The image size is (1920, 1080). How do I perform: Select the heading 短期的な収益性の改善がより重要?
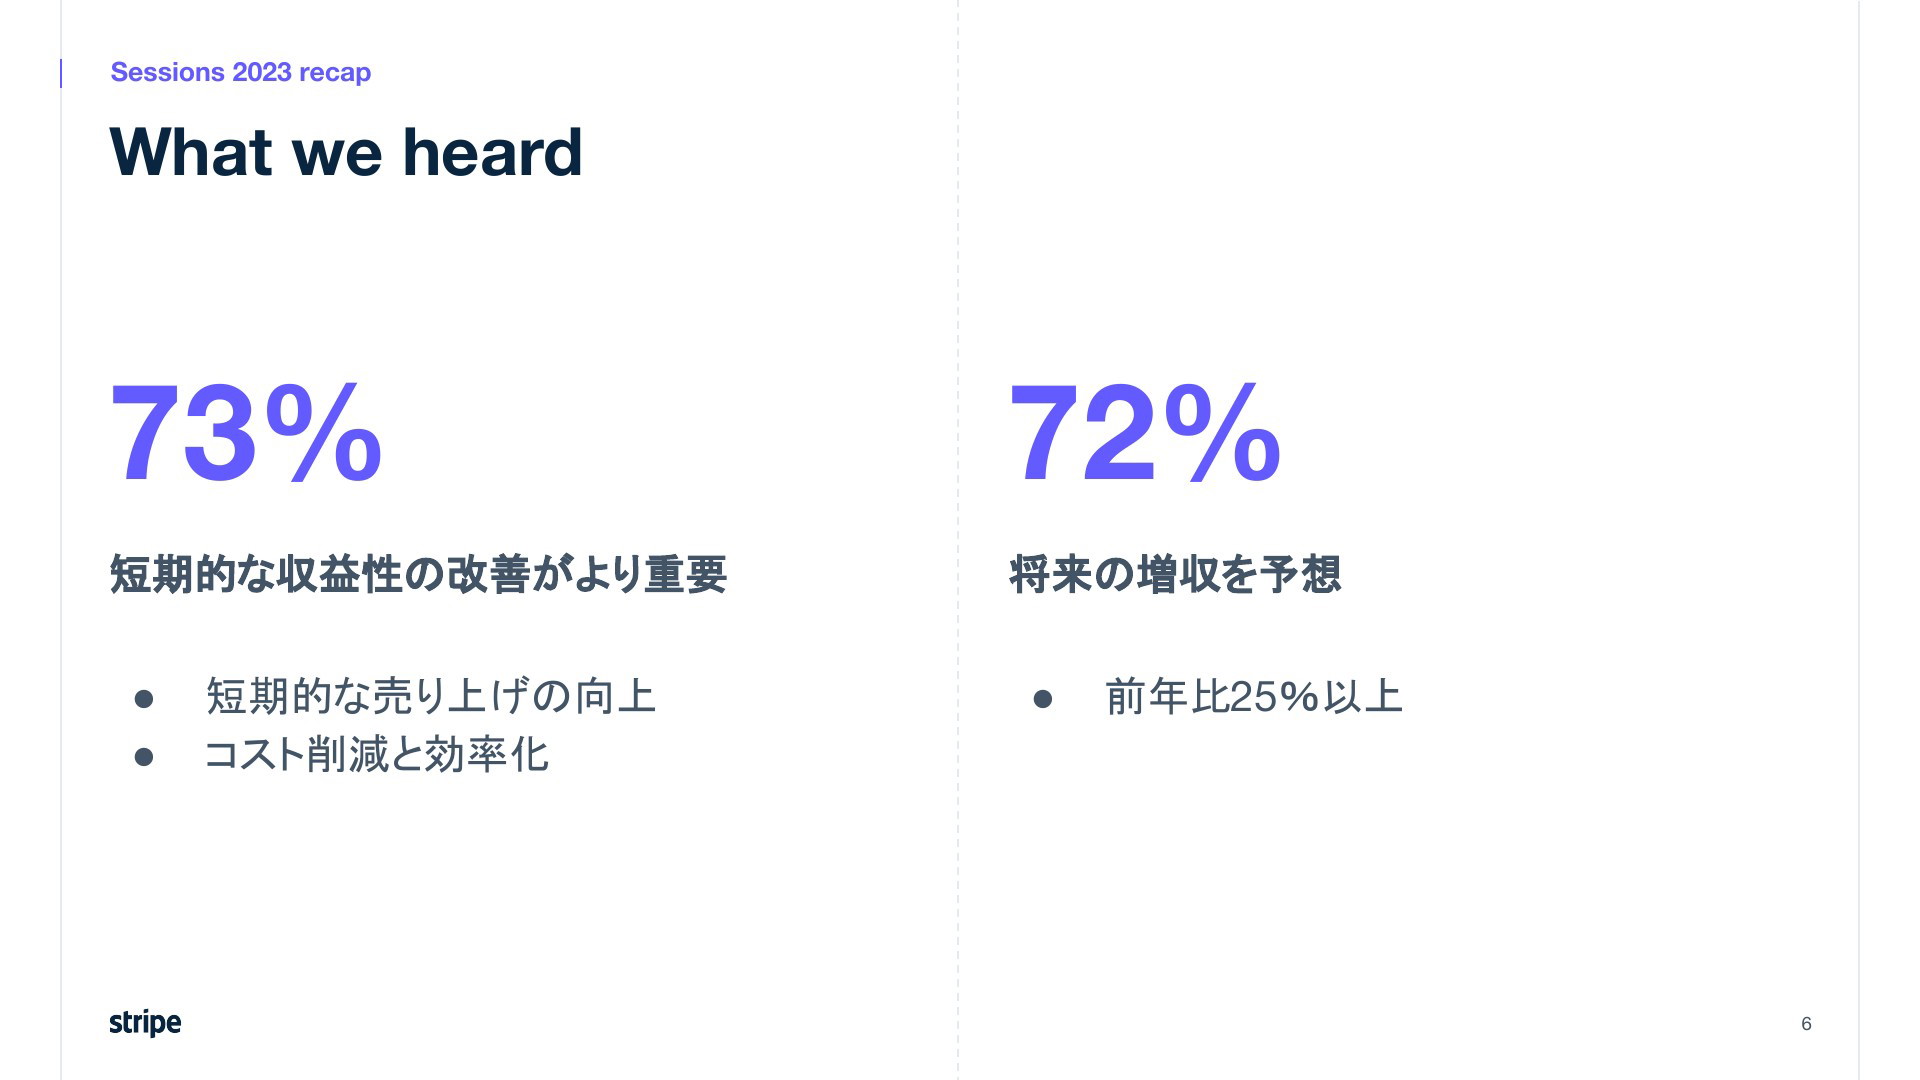pos(418,574)
